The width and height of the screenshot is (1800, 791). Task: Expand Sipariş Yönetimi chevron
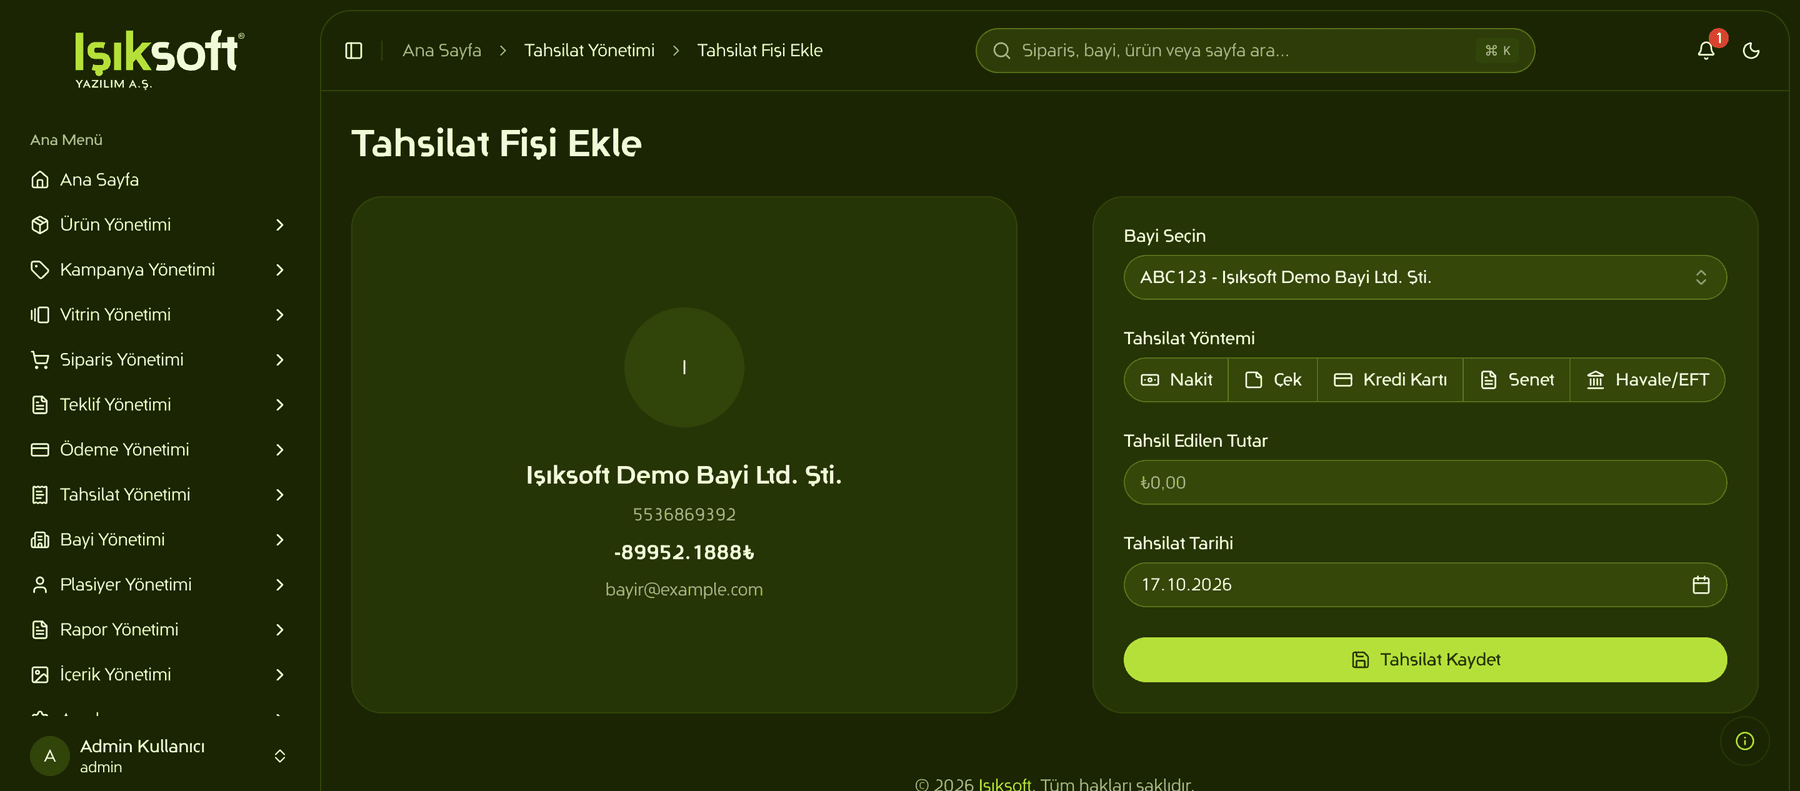(280, 360)
